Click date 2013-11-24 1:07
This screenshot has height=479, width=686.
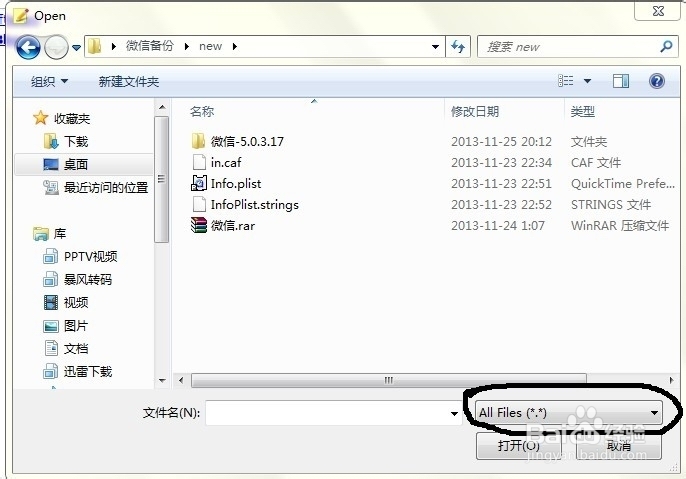tap(498, 226)
